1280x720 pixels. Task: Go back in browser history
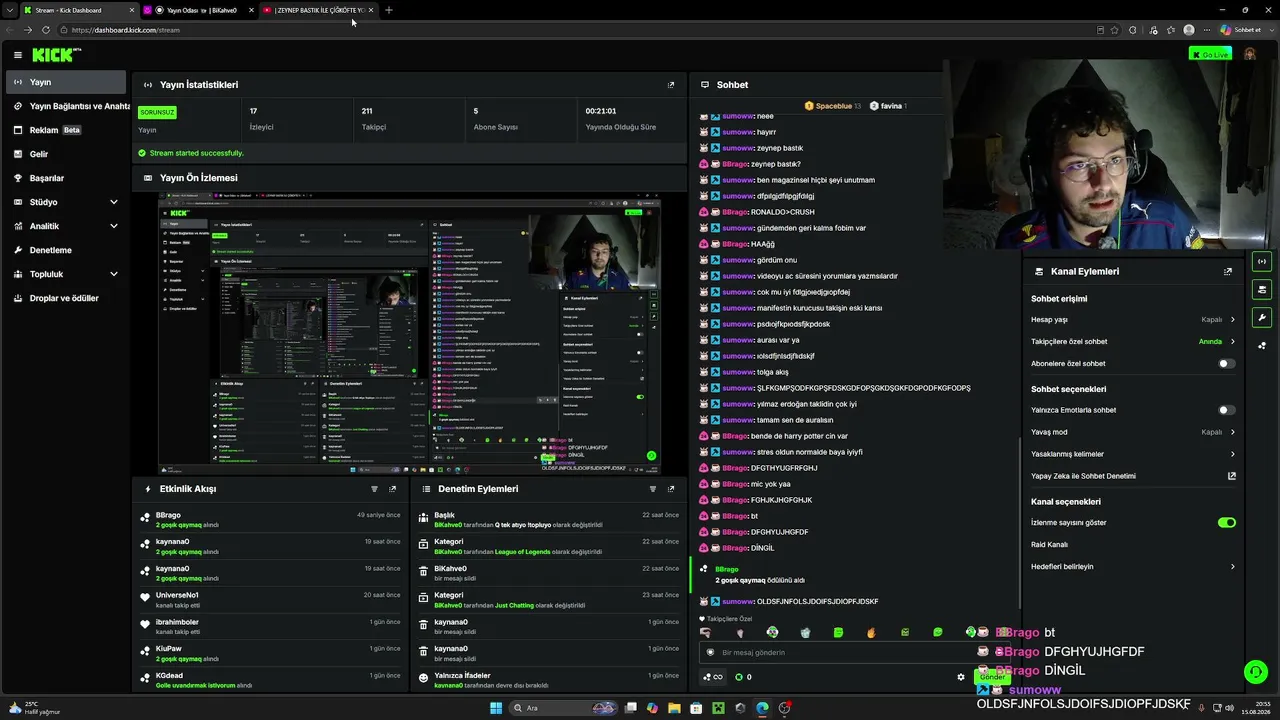coord(11,30)
